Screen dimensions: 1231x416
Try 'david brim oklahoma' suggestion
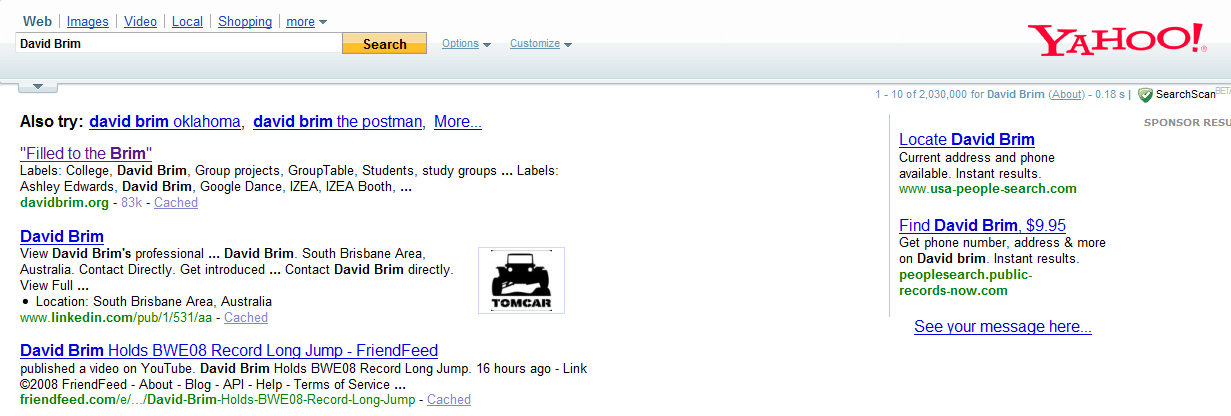click(x=165, y=122)
